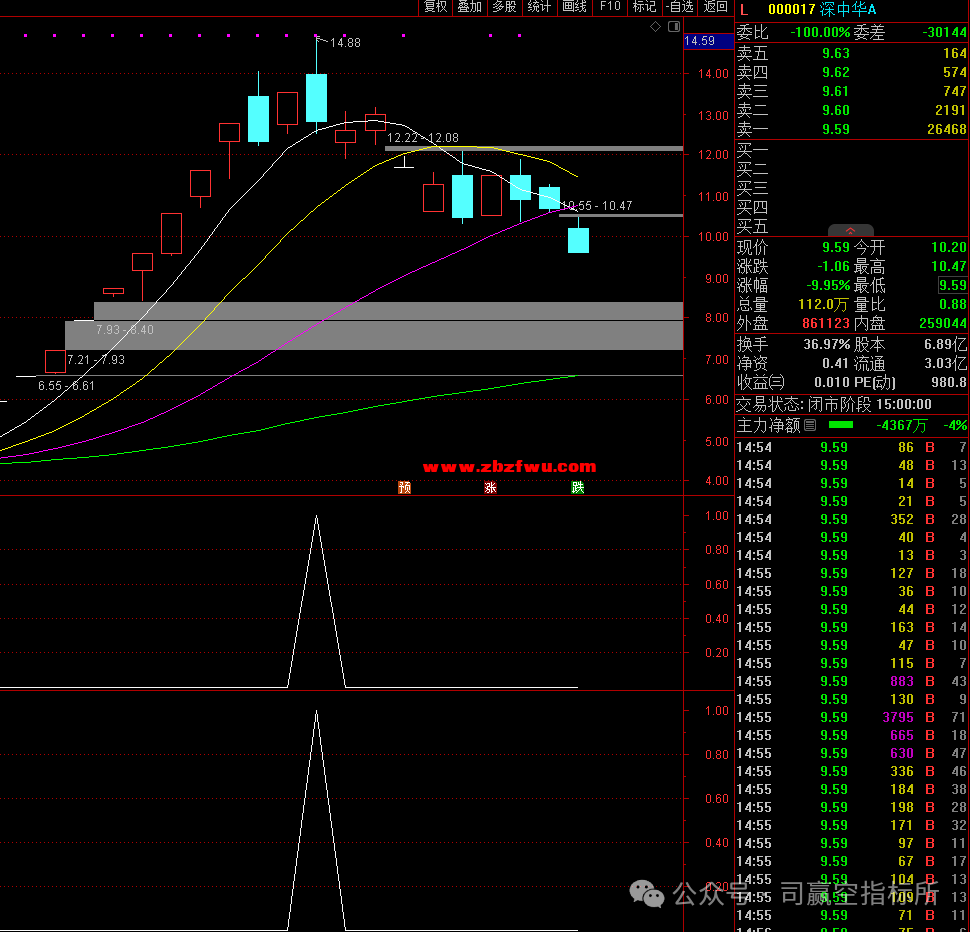Open F10 company information
The image size is (970, 932).
point(610,7)
